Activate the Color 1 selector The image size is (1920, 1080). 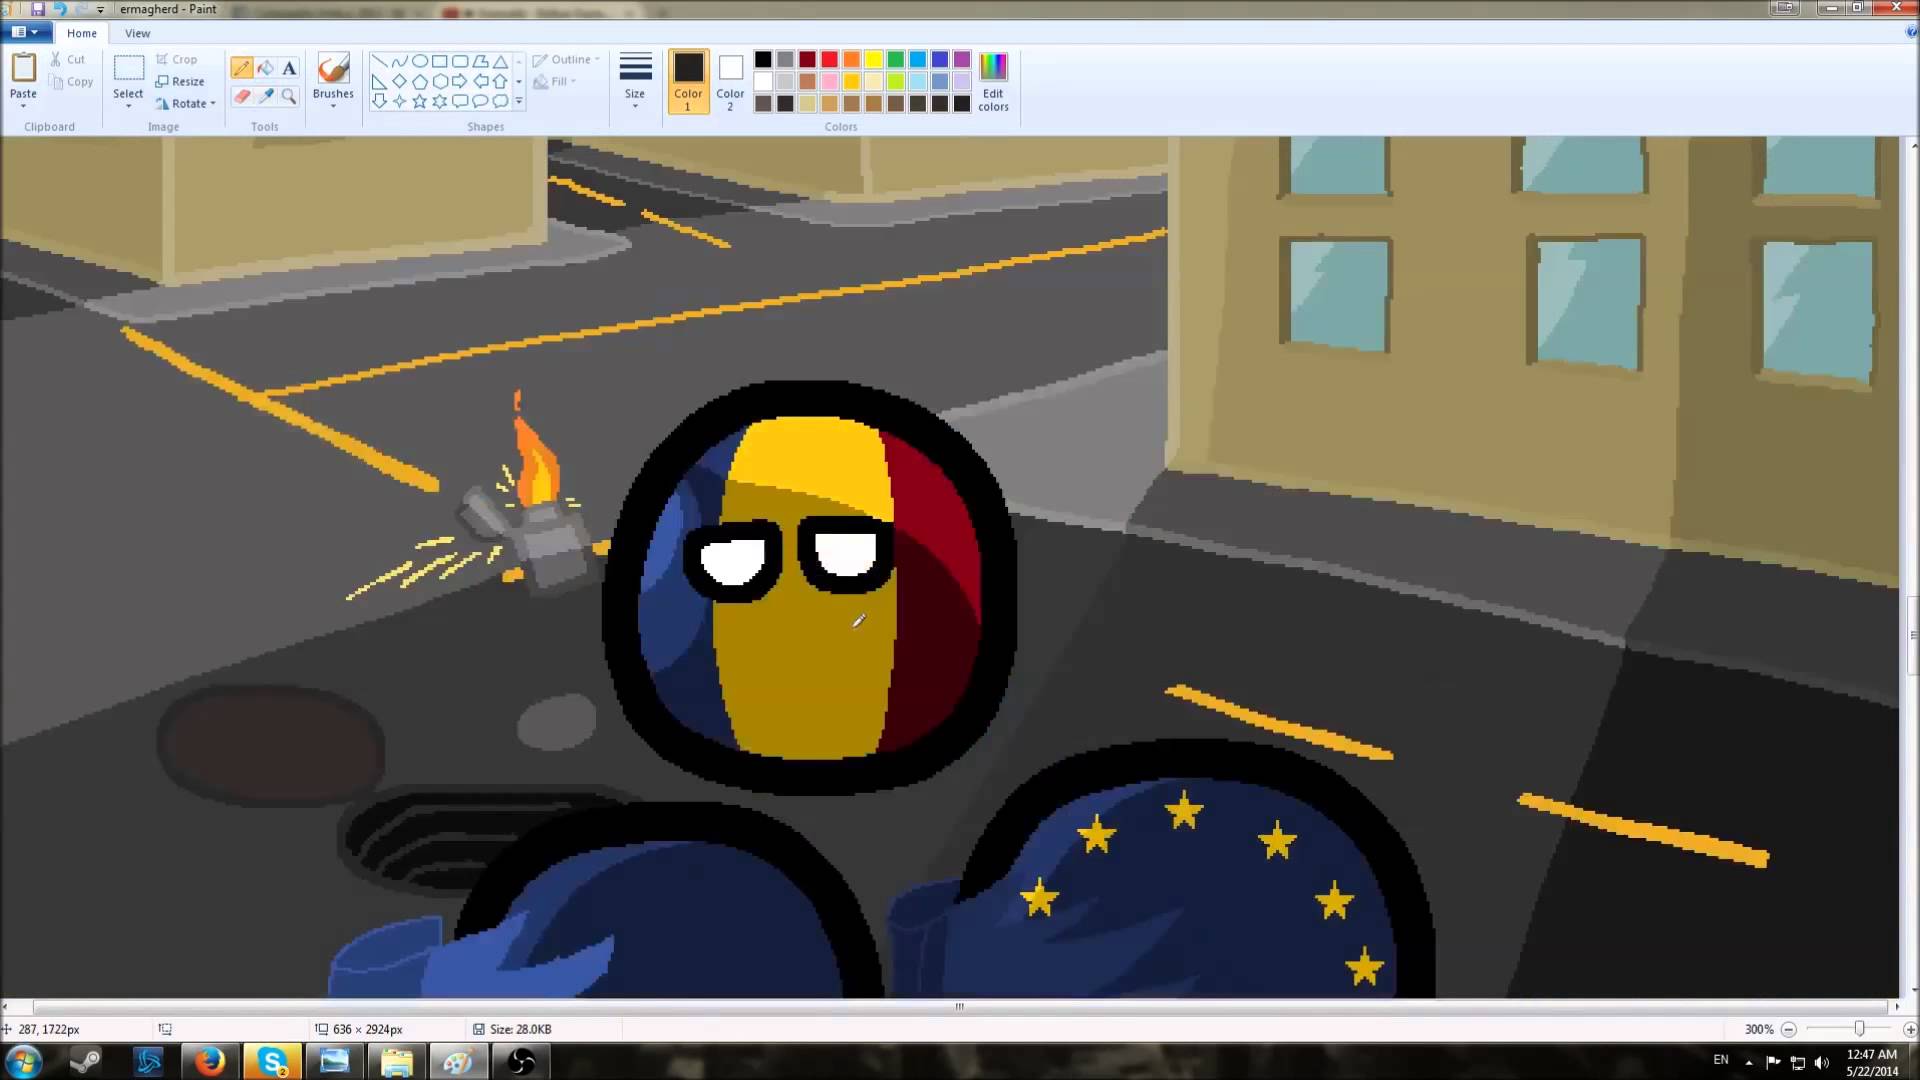(x=688, y=80)
